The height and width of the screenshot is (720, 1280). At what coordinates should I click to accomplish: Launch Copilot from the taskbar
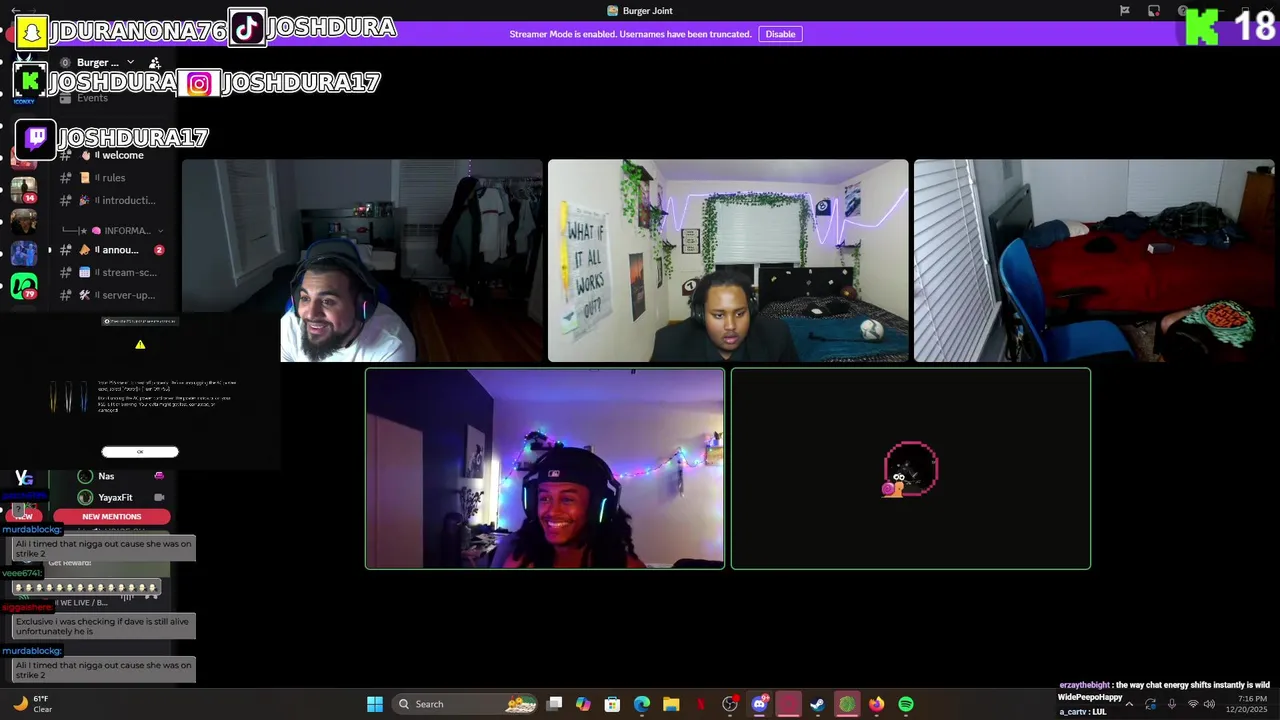[x=584, y=704]
